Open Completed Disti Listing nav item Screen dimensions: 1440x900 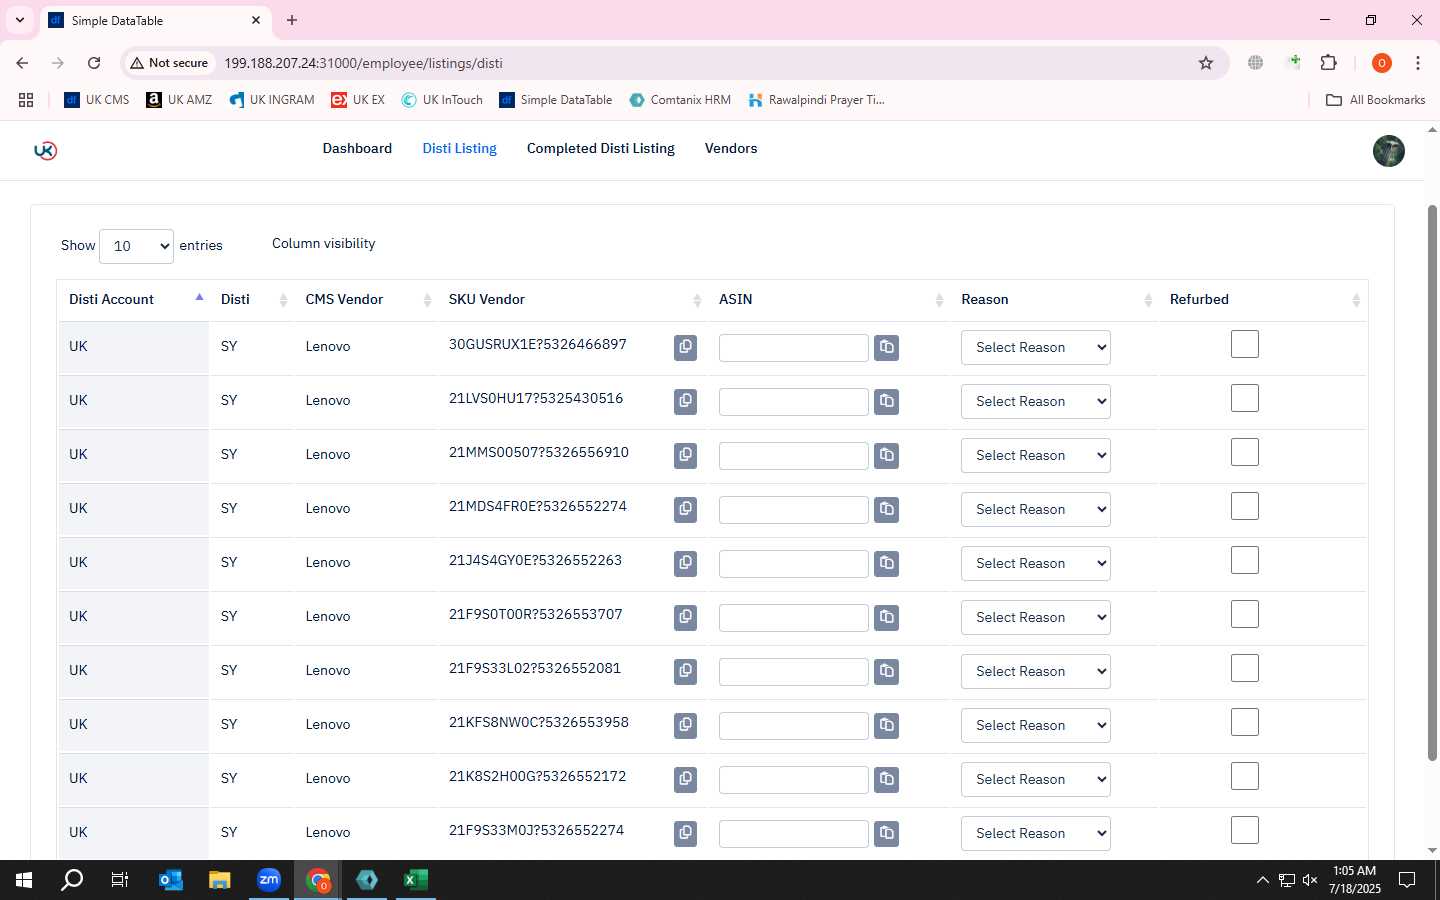pos(600,148)
